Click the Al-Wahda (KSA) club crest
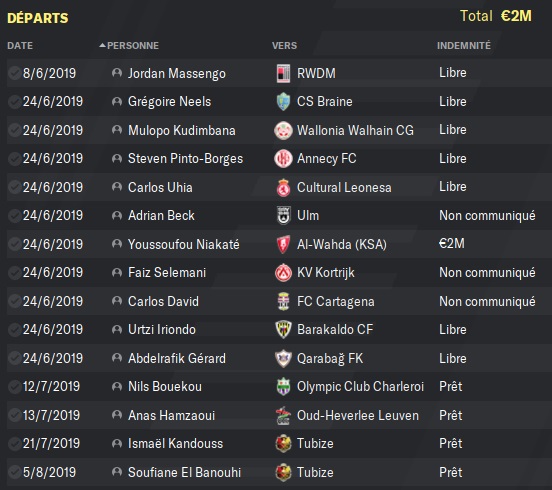The width and height of the screenshot is (552, 490). pos(283,244)
